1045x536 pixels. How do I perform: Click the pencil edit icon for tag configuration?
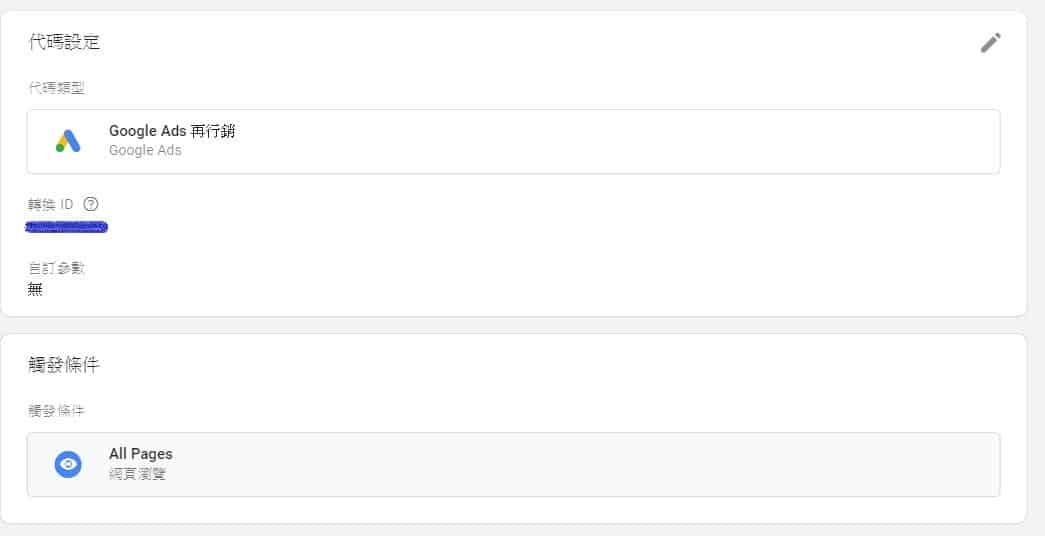tap(990, 43)
